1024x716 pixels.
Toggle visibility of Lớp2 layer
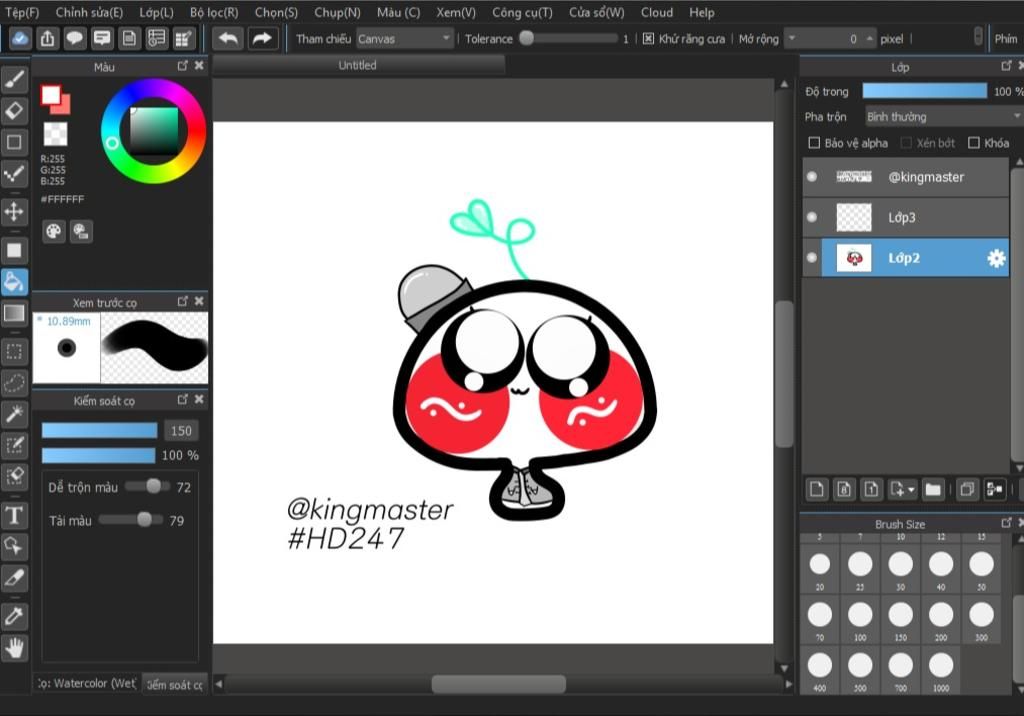tap(812, 258)
